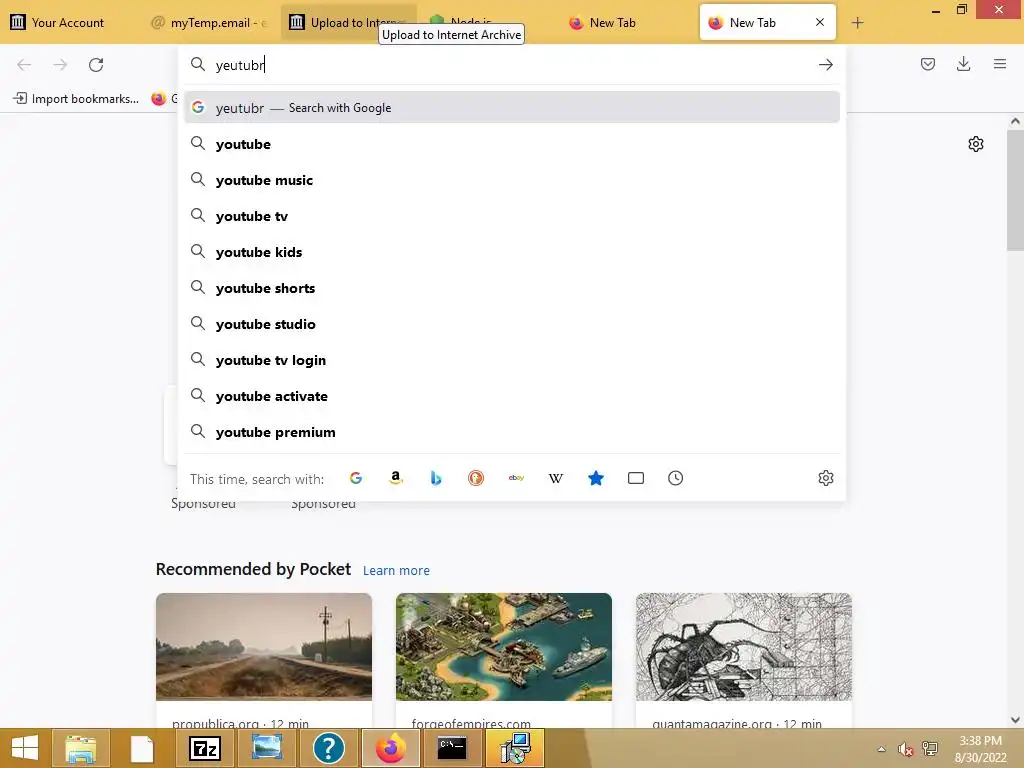Select 'youtube shorts' suggestion
Screen dimensions: 1024x768
click(x=512, y=287)
